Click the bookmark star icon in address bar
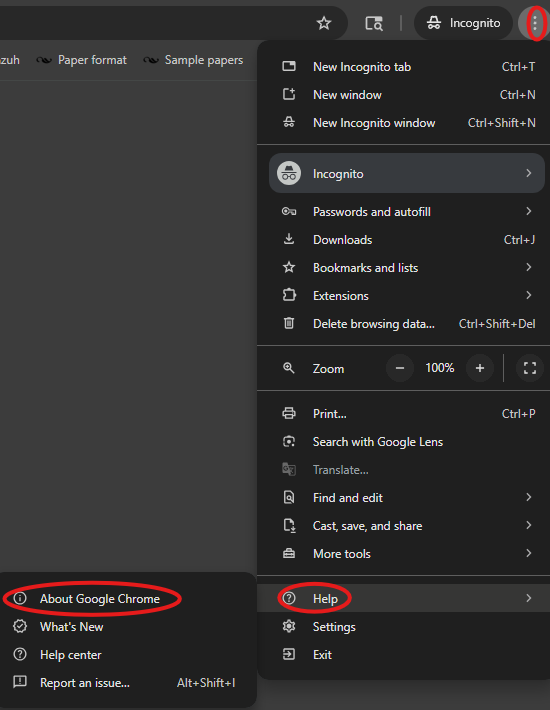 [324, 23]
